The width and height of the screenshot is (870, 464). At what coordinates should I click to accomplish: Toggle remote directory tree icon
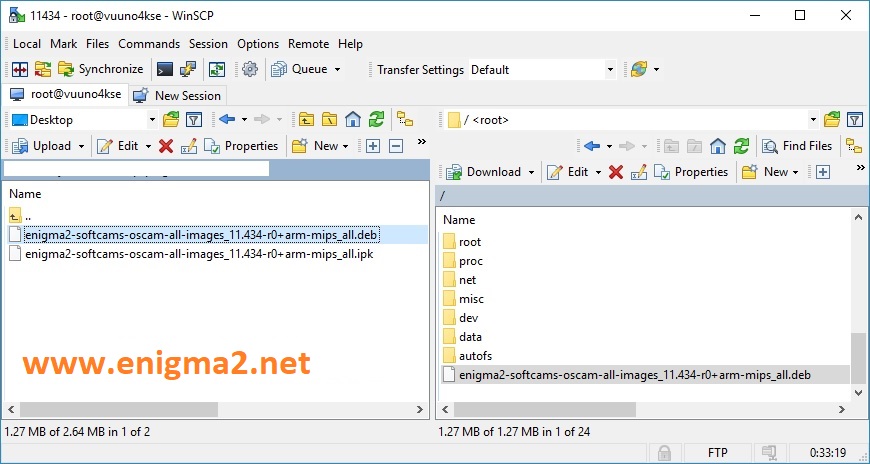point(854,146)
